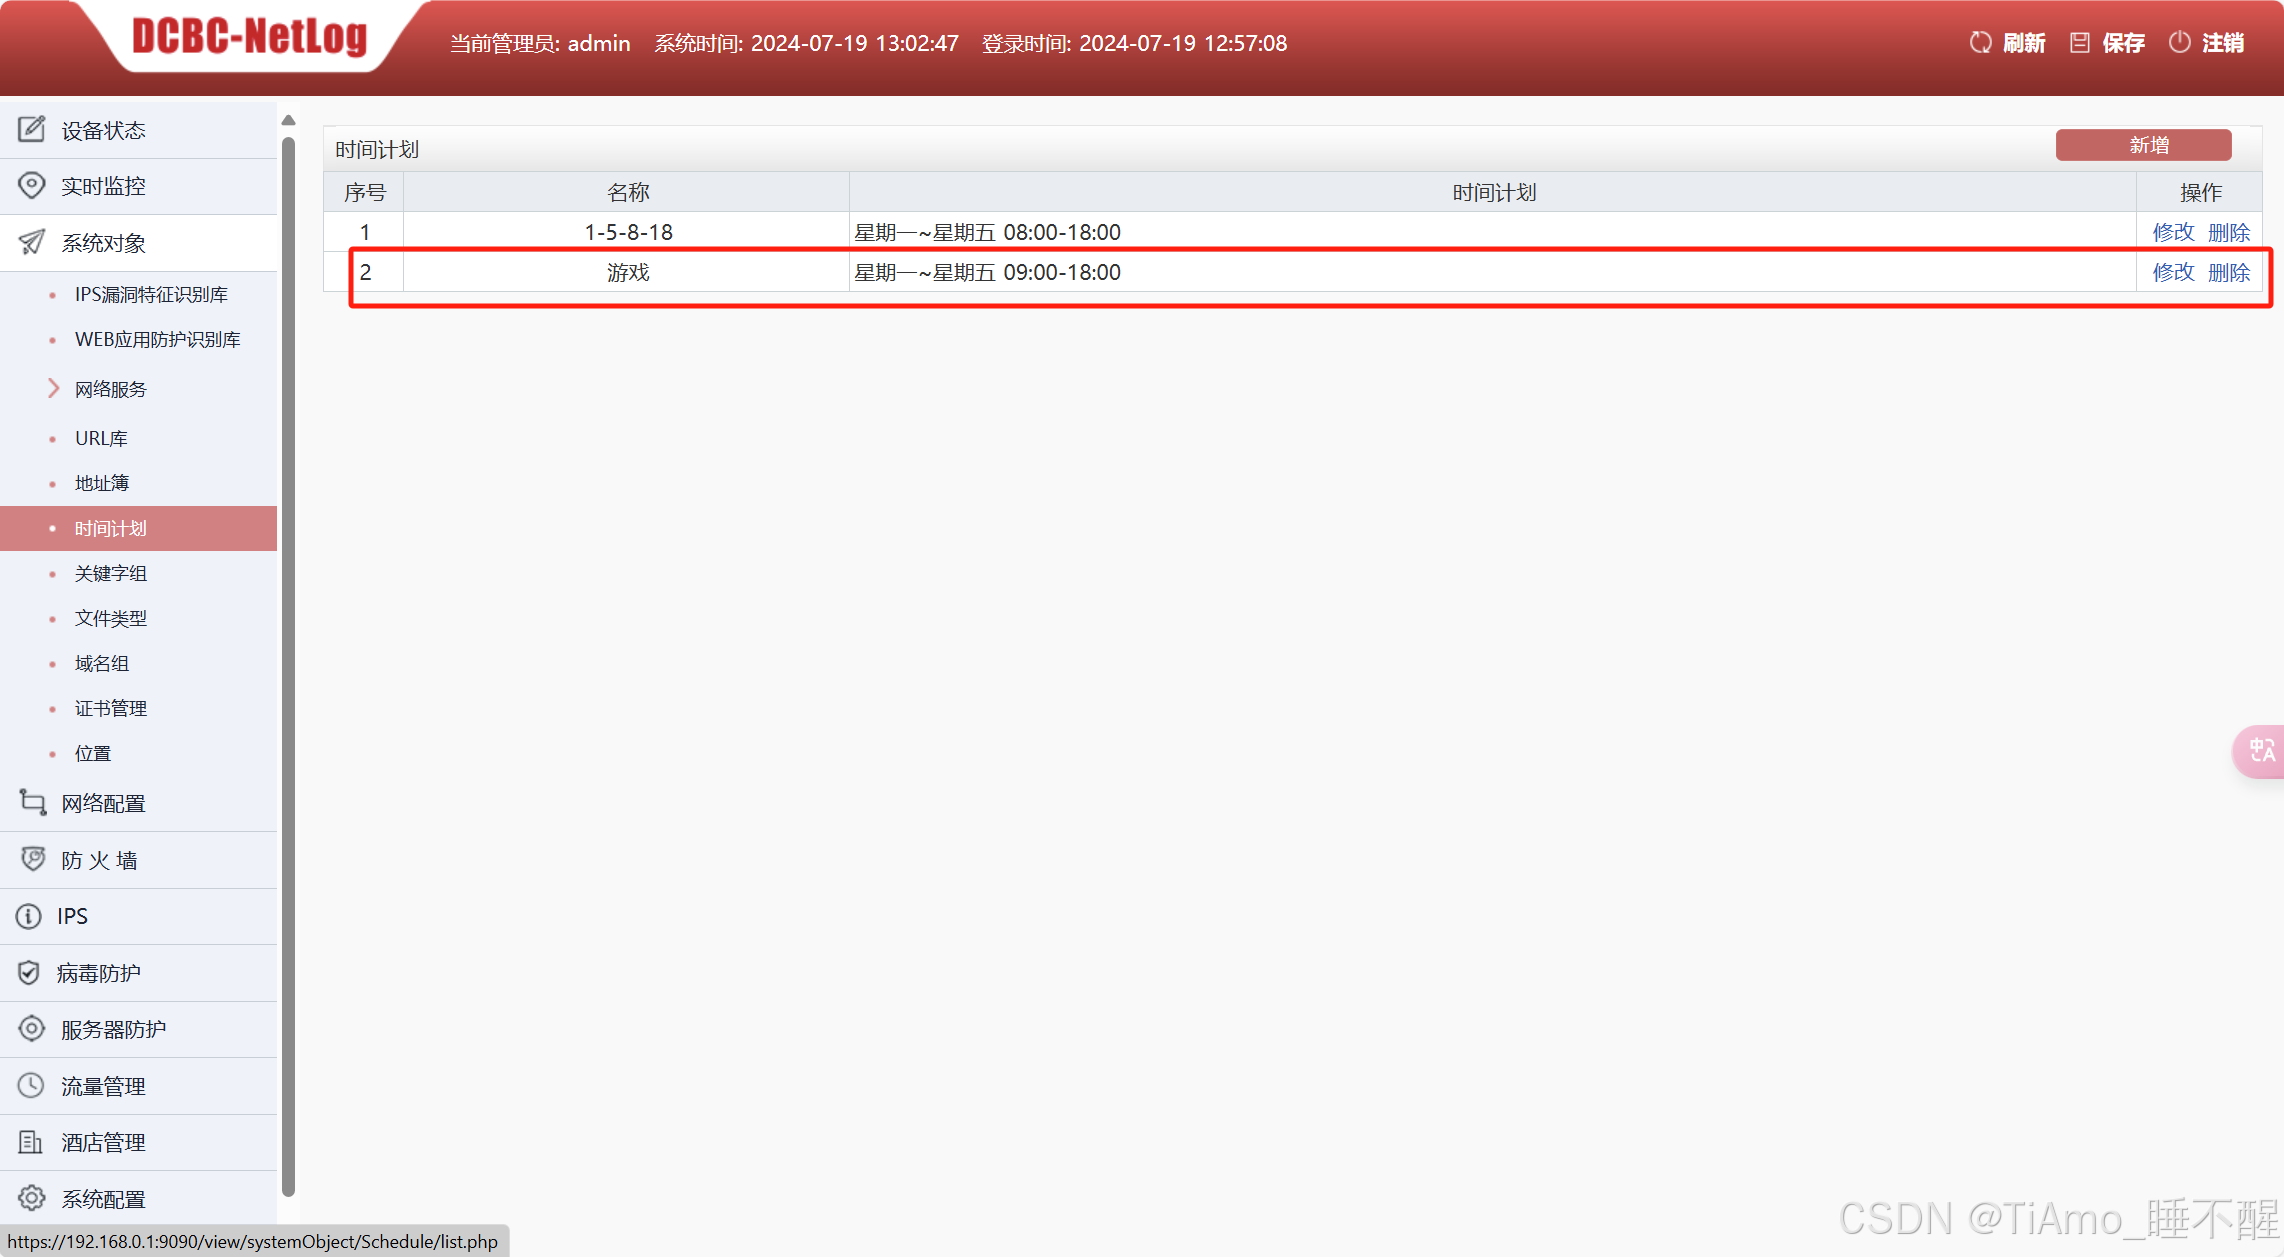Screen dimensions: 2284x1257
Task: Click the 1-5-8-18 name cell
Action: (x=627, y=232)
